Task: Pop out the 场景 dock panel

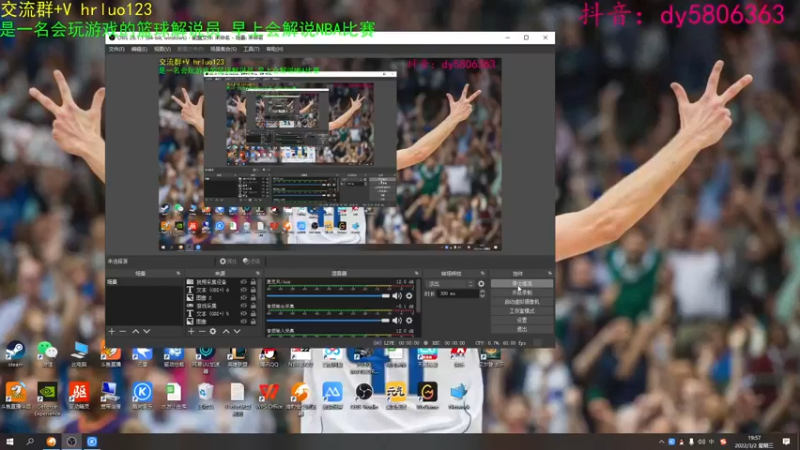Action: tap(178, 273)
